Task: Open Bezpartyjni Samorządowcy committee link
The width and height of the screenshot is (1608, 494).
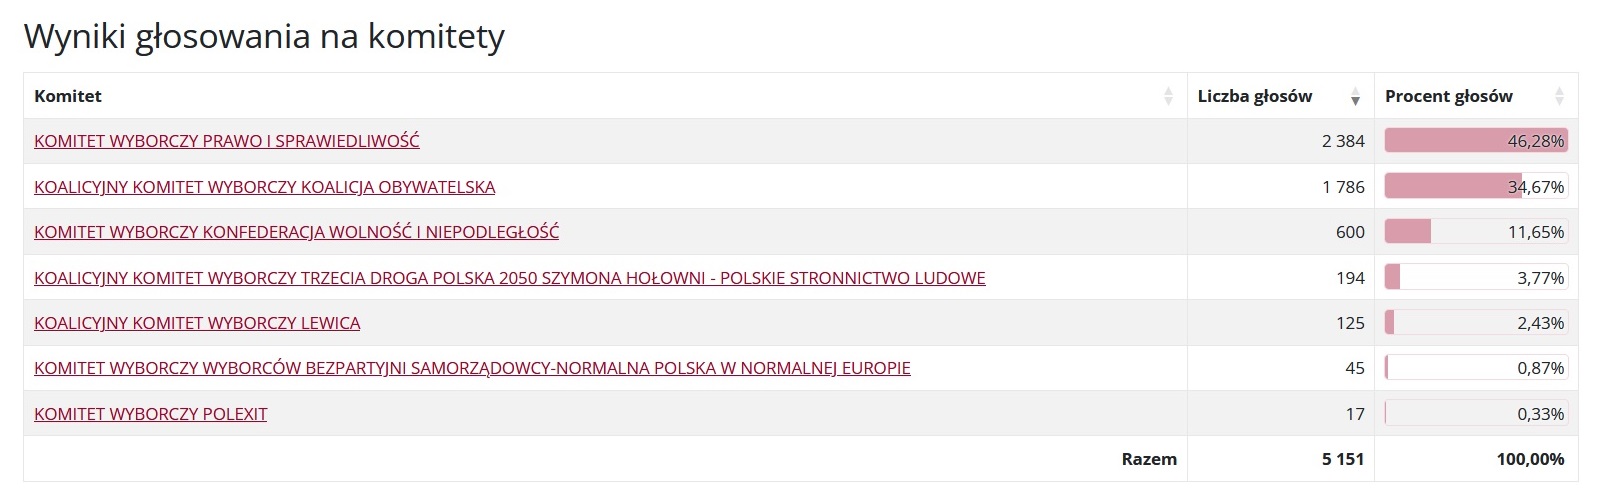Action: click(x=472, y=368)
